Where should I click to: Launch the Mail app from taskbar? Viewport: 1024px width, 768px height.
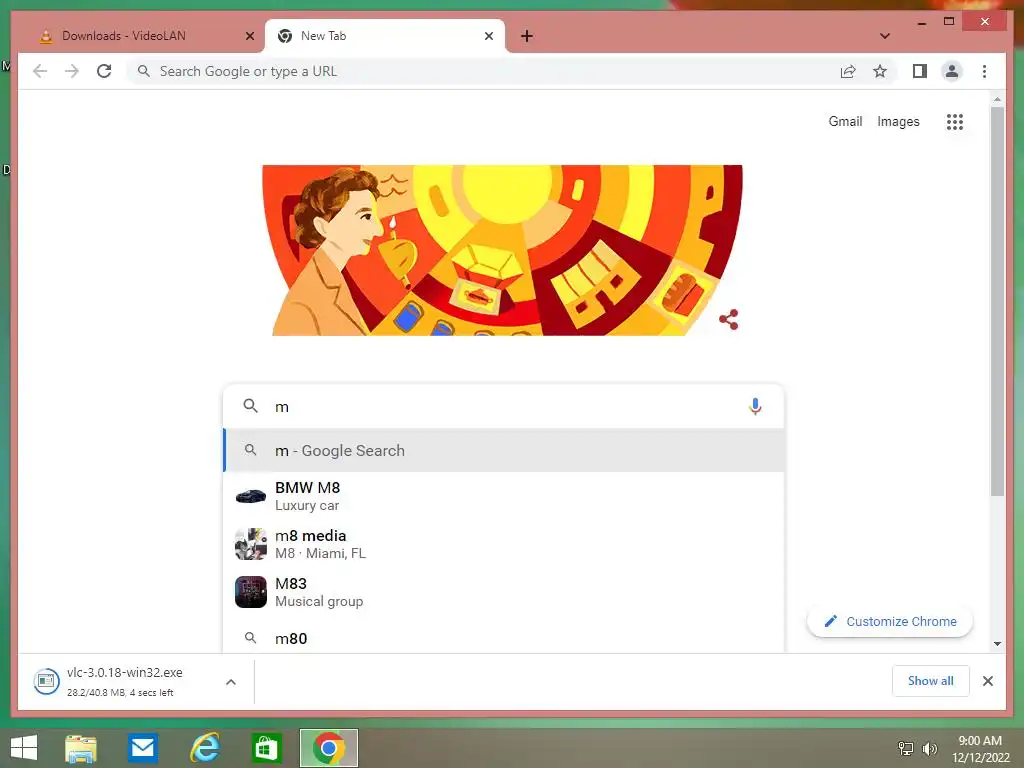click(142, 748)
